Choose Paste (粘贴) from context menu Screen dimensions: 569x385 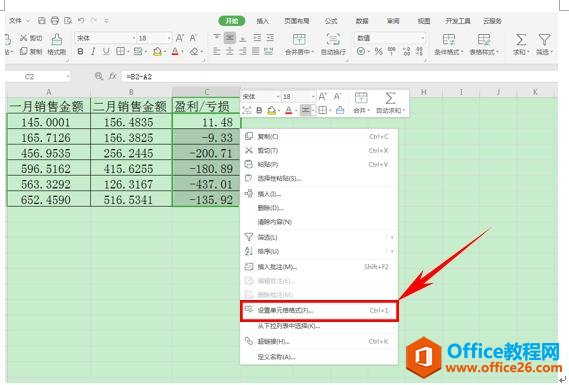pyautogui.click(x=319, y=164)
